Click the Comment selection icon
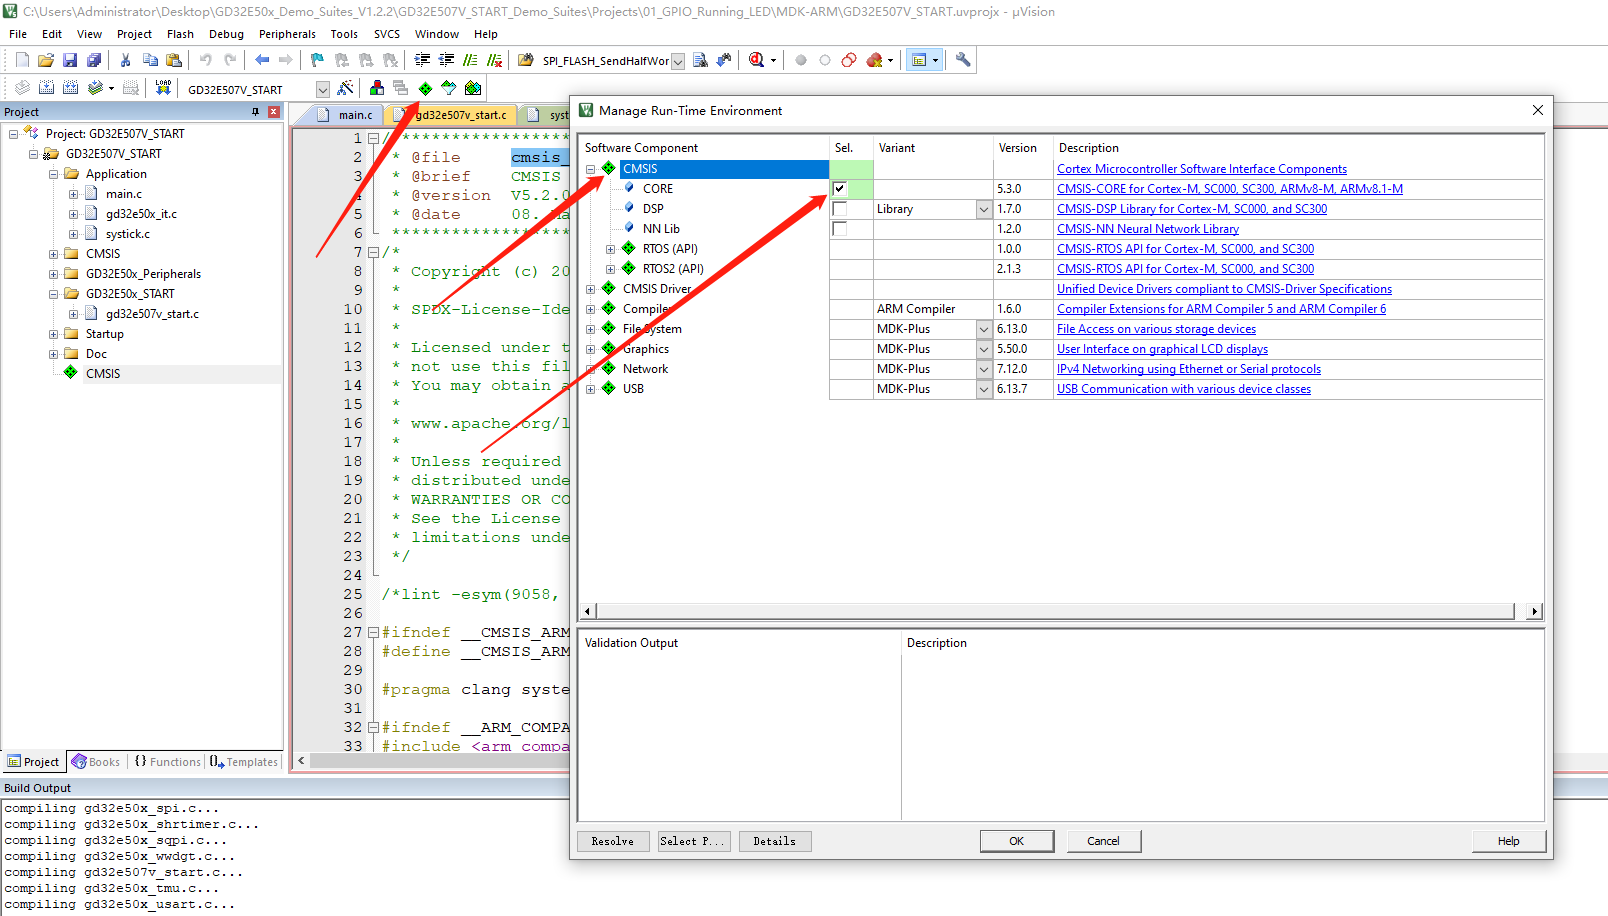Screen dimensions: 1608x916 click(x=470, y=60)
